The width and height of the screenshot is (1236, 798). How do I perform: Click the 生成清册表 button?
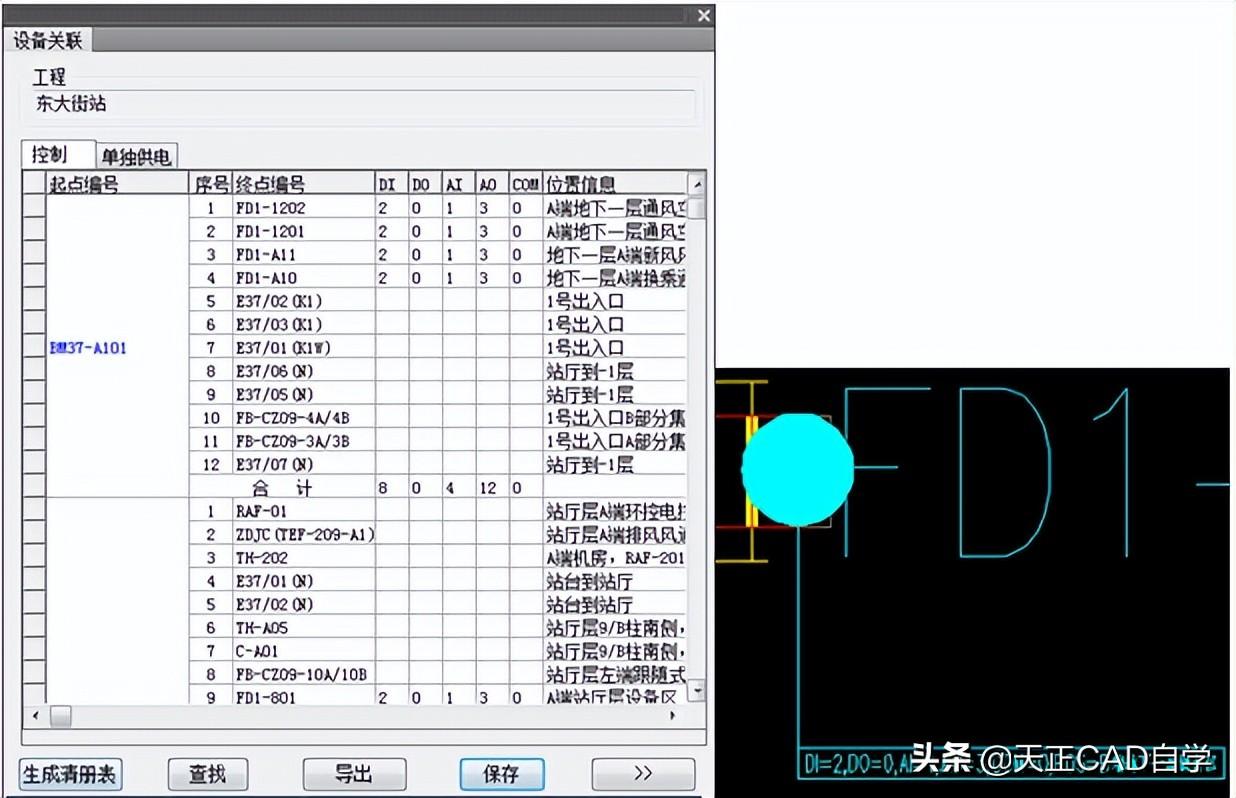(x=70, y=774)
